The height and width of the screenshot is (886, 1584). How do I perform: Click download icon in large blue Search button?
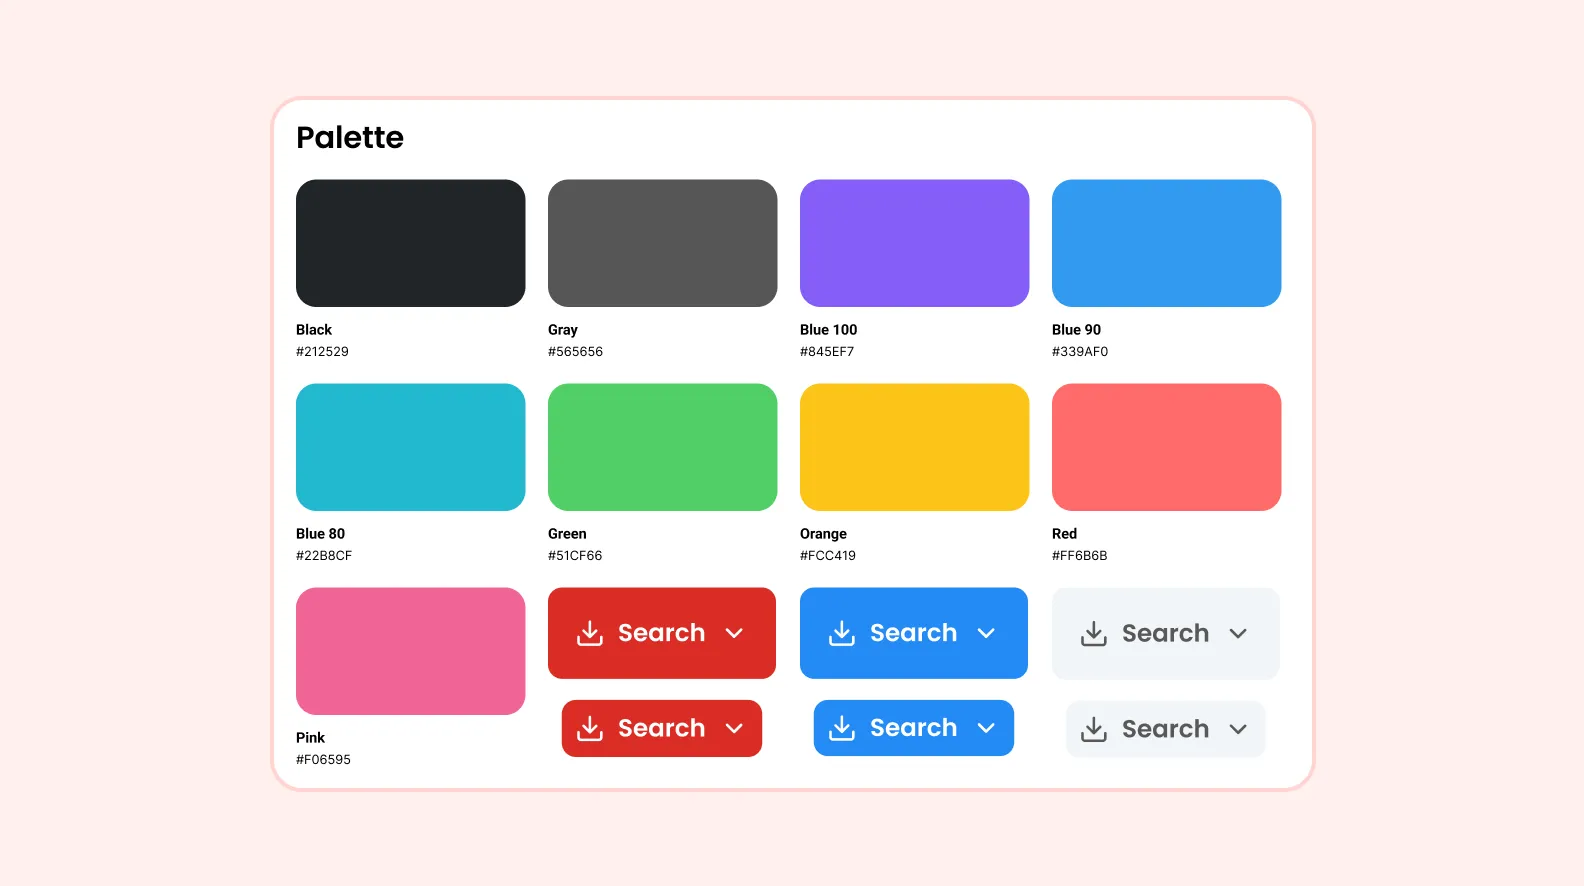click(842, 633)
